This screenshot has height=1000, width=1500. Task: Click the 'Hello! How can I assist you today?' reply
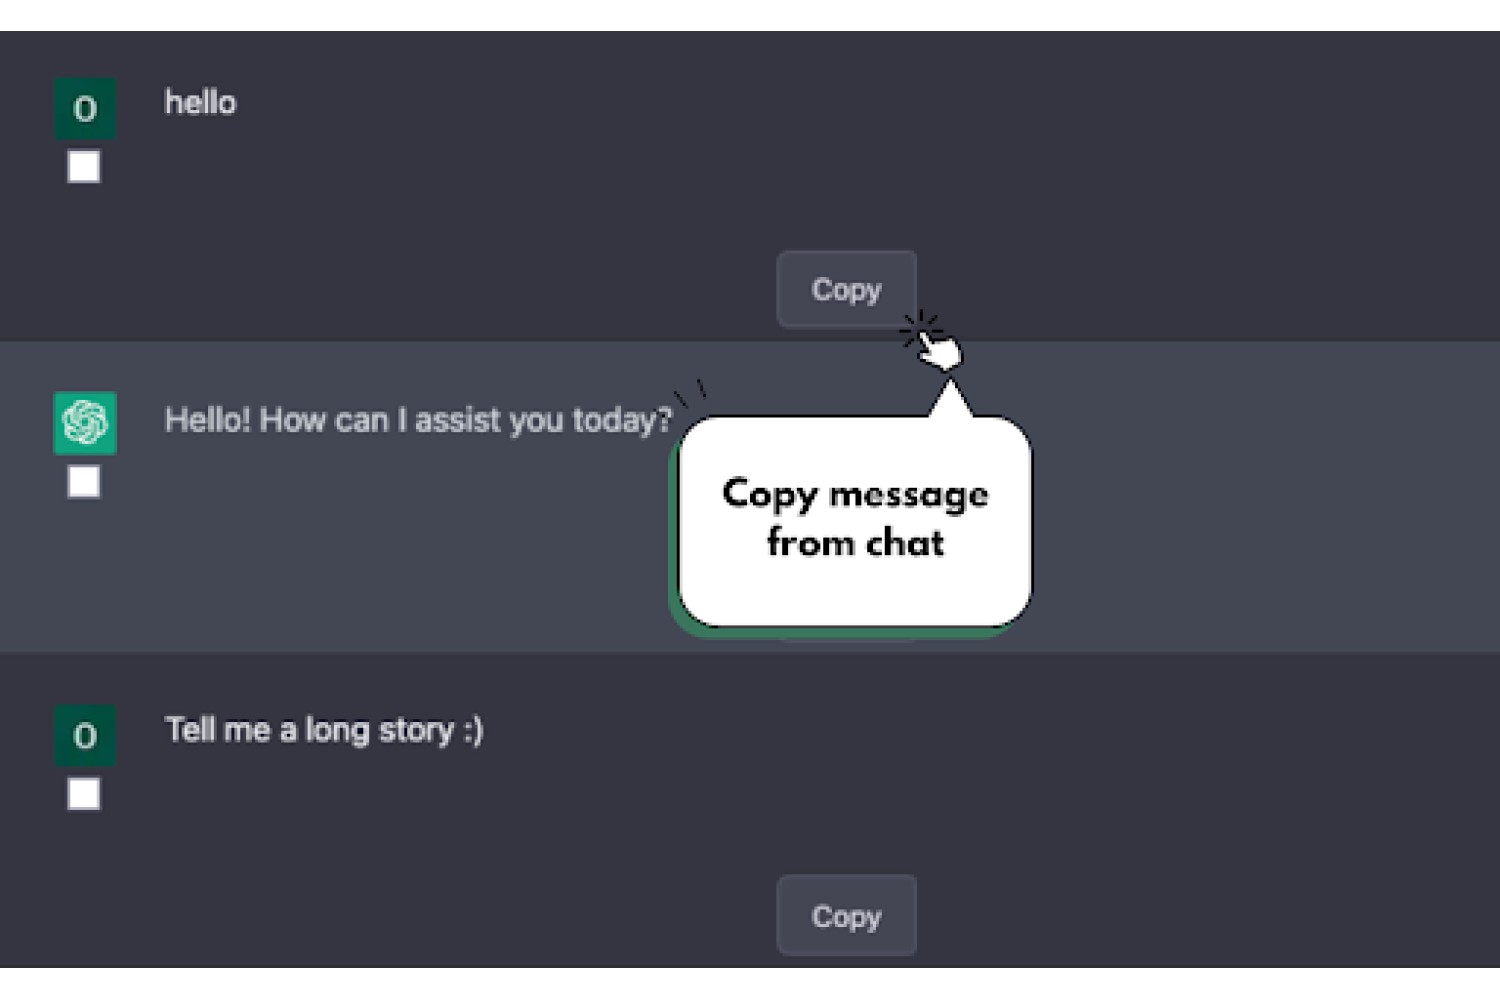click(x=418, y=420)
